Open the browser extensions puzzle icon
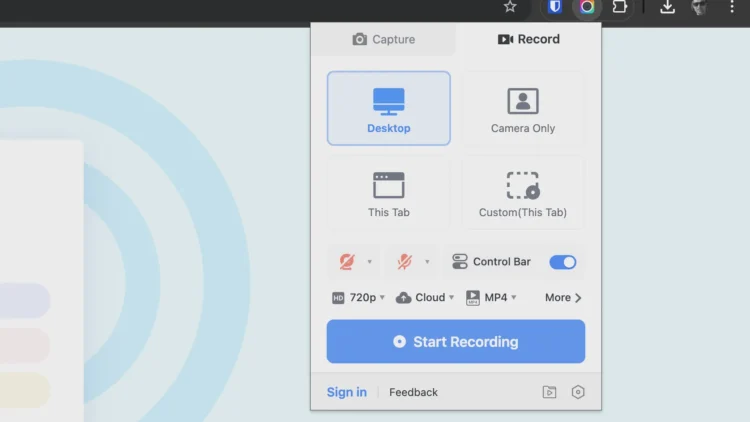Viewport: 750px width, 422px height. pos(620,7)
